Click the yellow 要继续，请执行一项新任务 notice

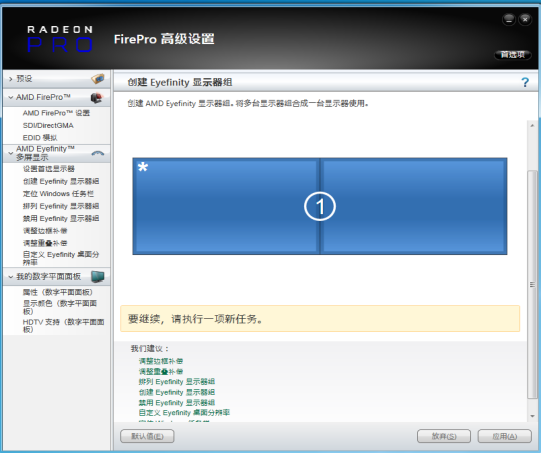click(x=320, y=318)
